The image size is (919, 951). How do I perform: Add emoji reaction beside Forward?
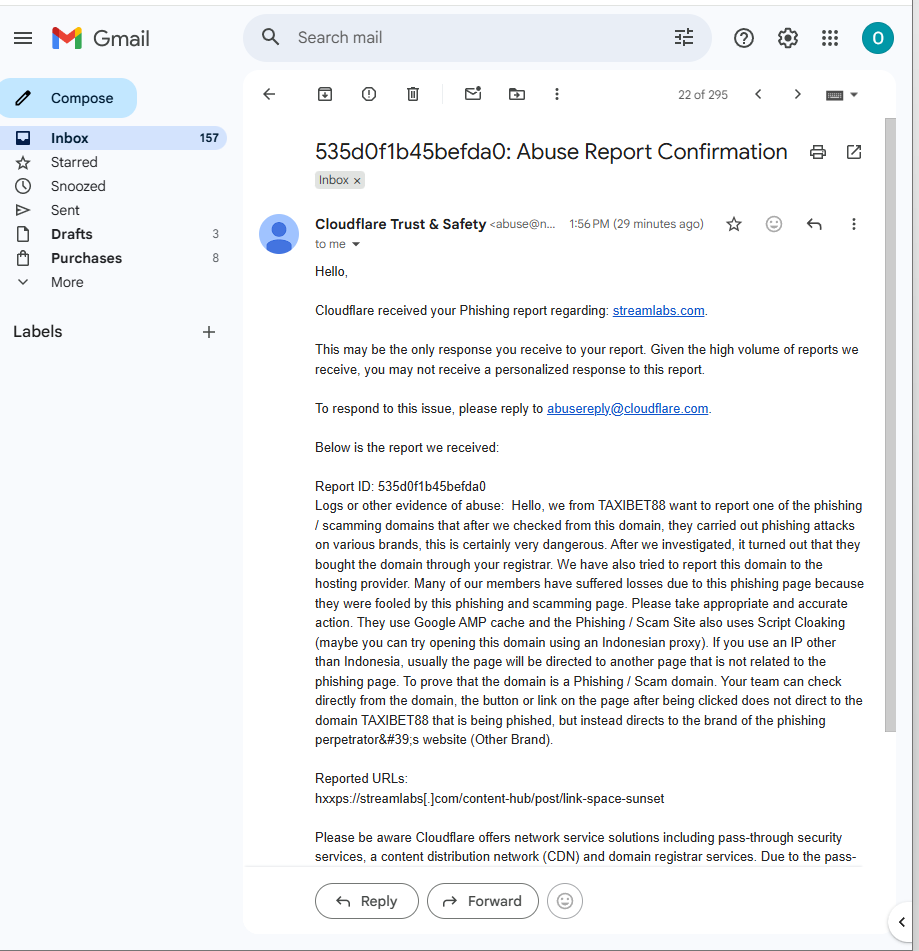[565, 901]
